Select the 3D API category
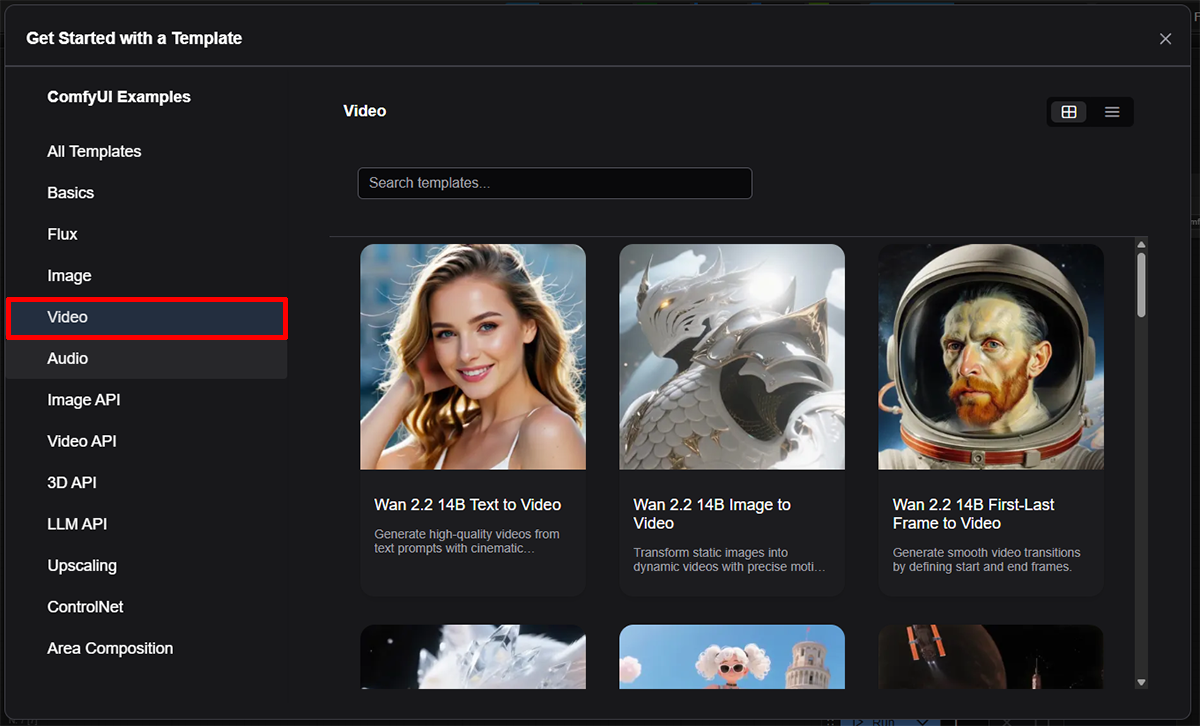The width and height of the screenshot is (1200, 726). tap(146, 483)
